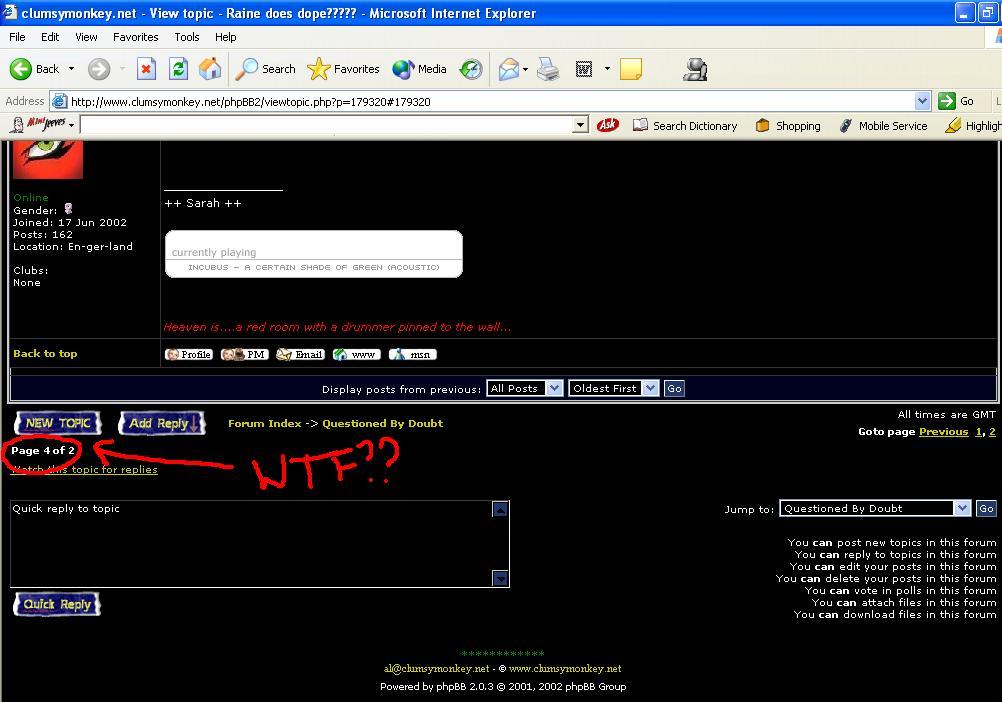Follow the Previous page link
Image resolution: width=1002 pixels, height=702 pixels.
pos(943,432)
